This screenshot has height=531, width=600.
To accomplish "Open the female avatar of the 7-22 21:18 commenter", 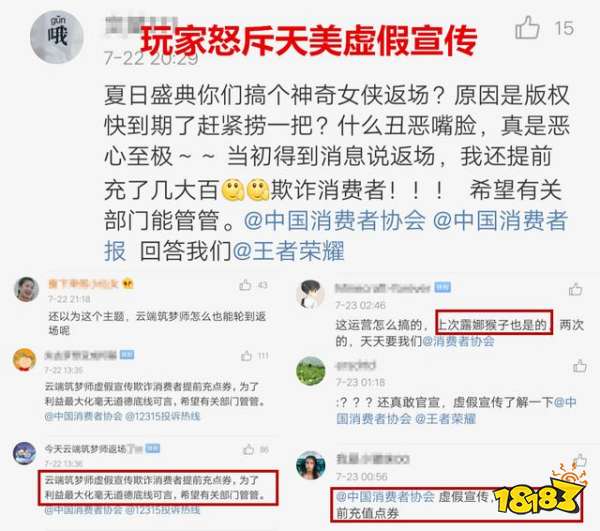I will pyautogui.click(x=26, y=289).
